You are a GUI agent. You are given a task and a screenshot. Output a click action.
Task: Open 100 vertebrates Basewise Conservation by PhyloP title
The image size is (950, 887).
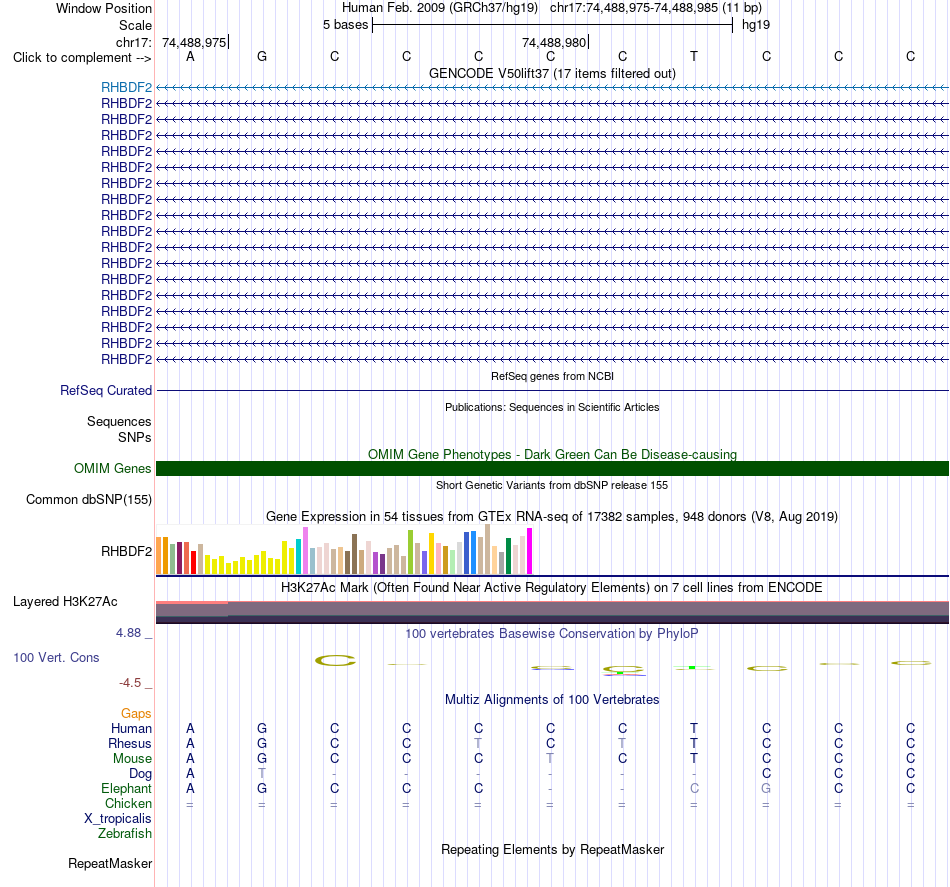[x=552, y=633]
